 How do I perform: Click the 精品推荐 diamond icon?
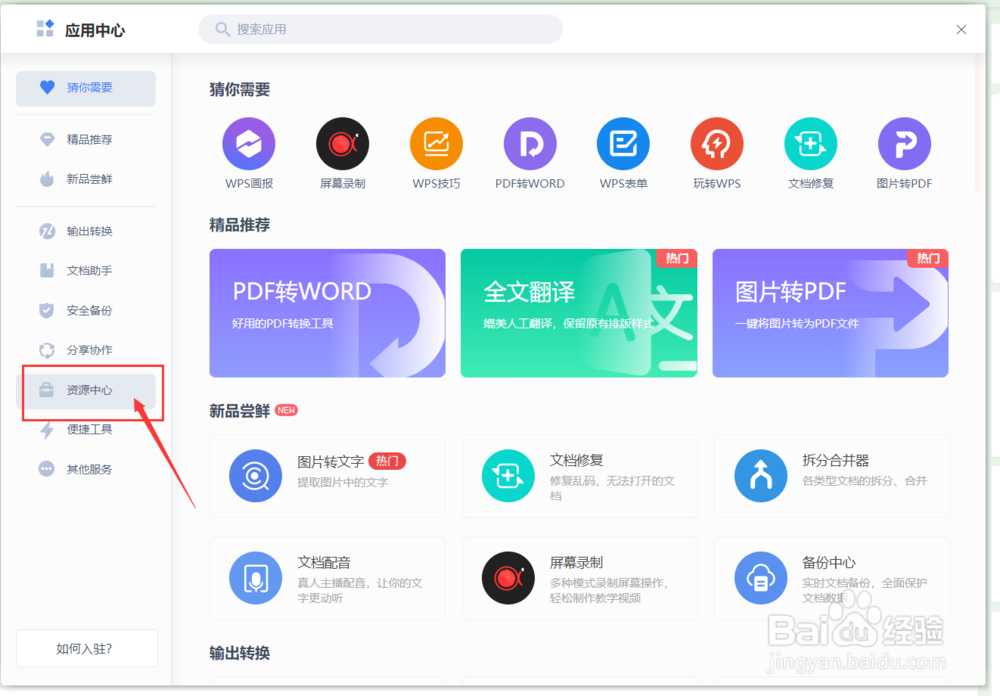[47, 139]
